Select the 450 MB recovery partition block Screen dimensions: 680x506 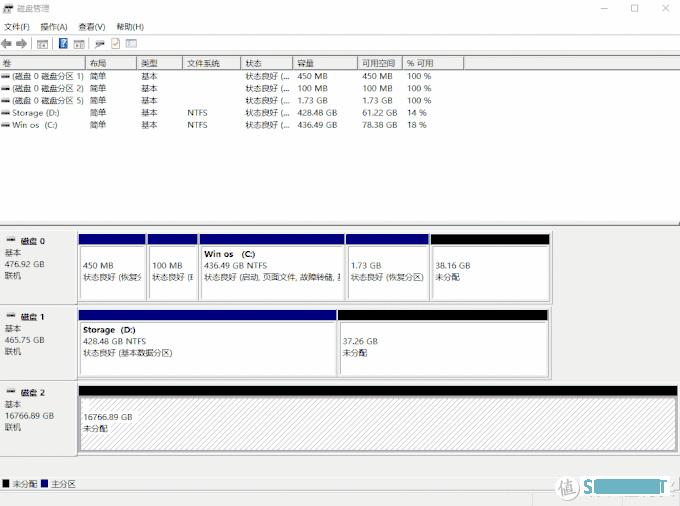click(112, 267)
